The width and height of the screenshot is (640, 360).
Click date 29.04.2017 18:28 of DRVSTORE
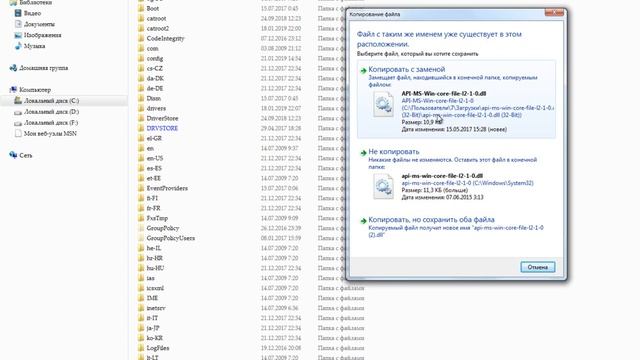(281, 128)
